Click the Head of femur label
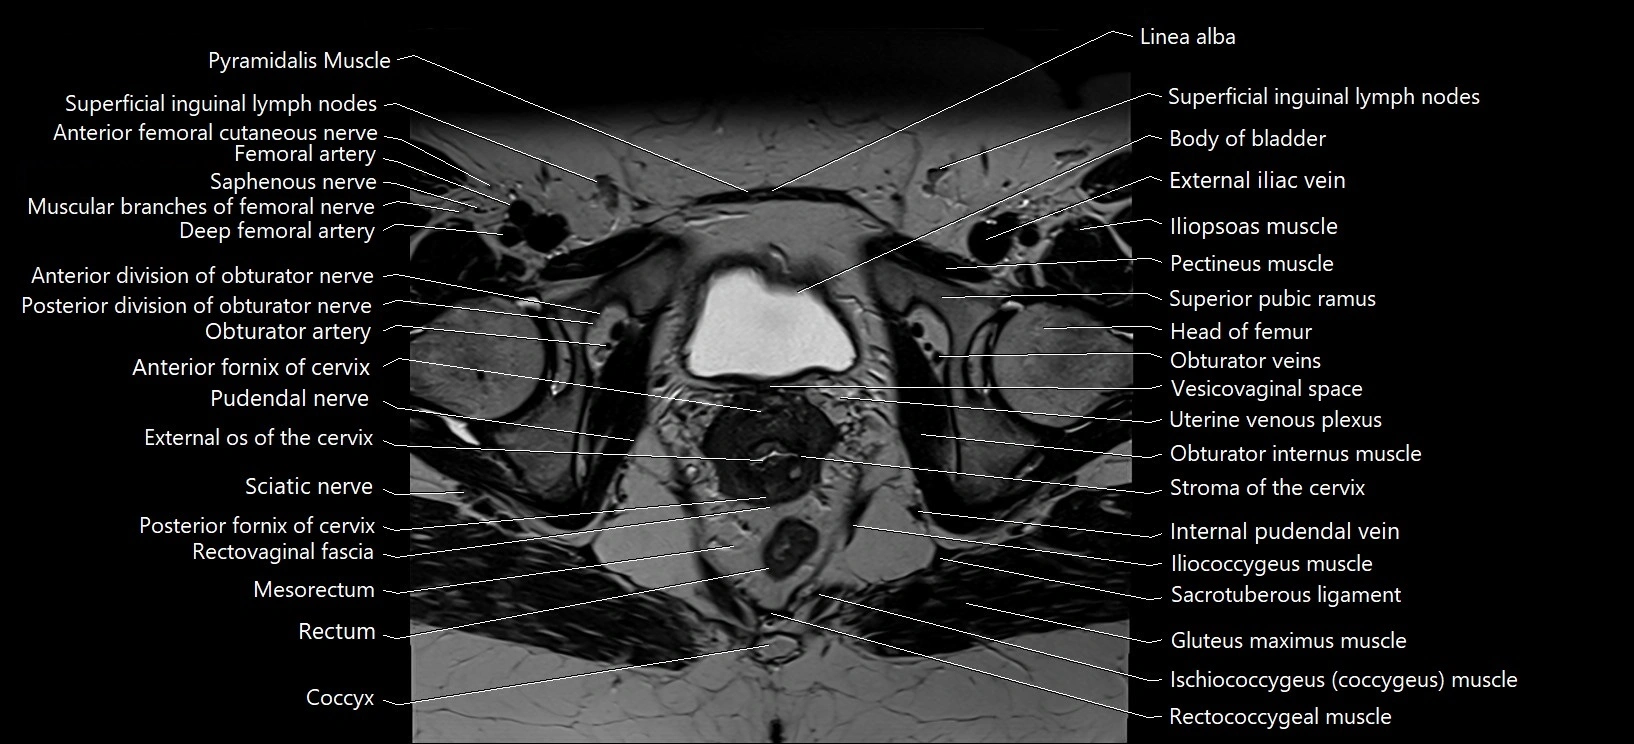Image resolution: width=1634 pixels, height=744 pixels. [x=1241, y=332]
